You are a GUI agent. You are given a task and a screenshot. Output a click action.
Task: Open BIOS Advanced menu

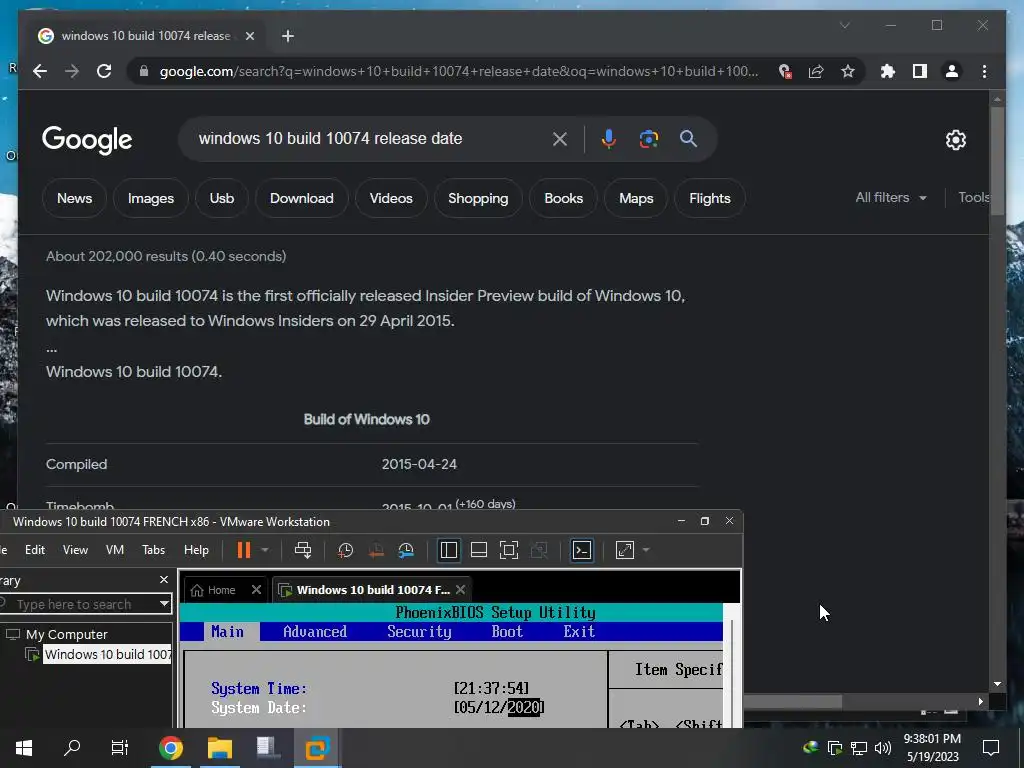point(315,632)
